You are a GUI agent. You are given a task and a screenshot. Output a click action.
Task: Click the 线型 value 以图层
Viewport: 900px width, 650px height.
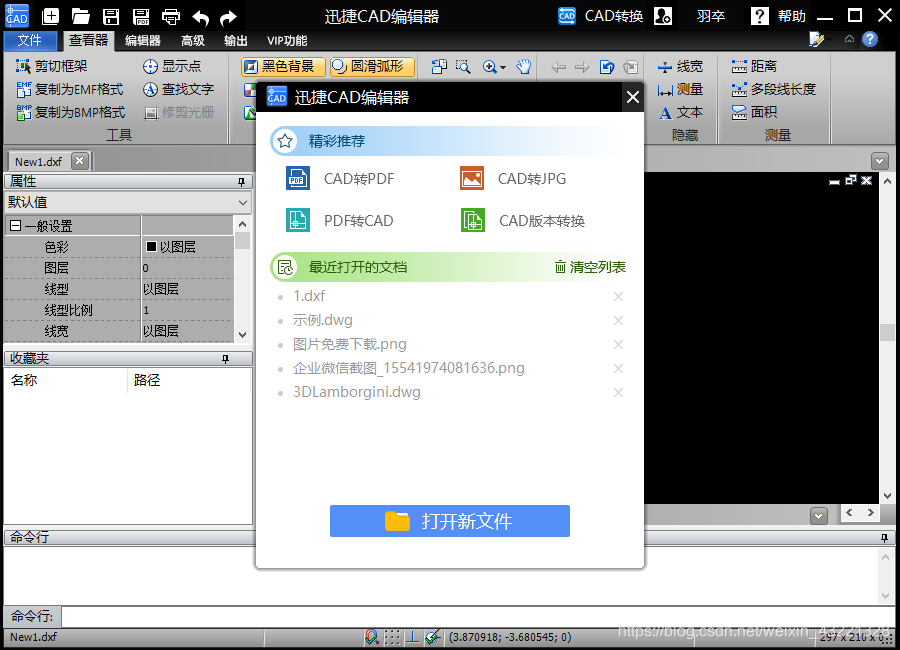tap(161, 289)
